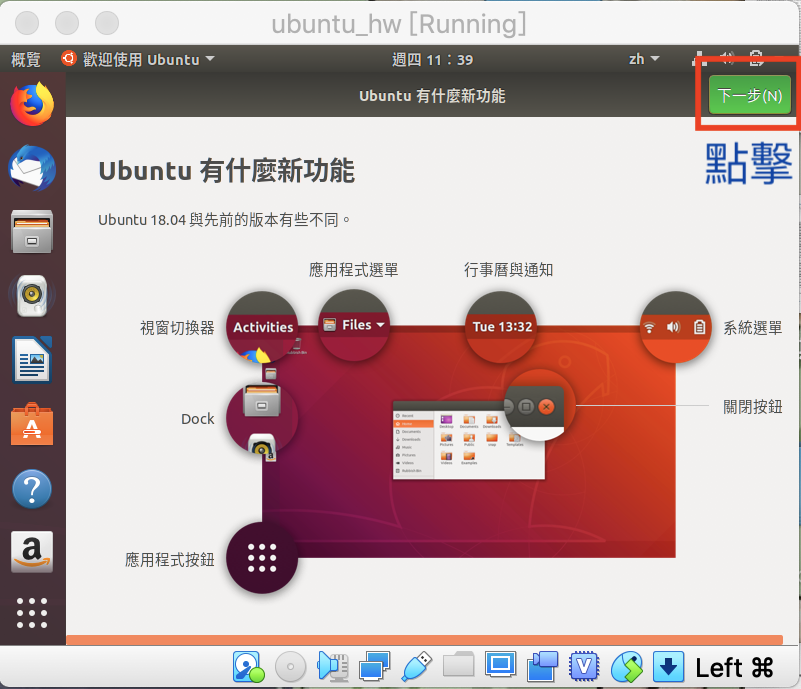Click the system menu circle illustration
The height and width of the screenshot is (689, 801).
[675, 327]
